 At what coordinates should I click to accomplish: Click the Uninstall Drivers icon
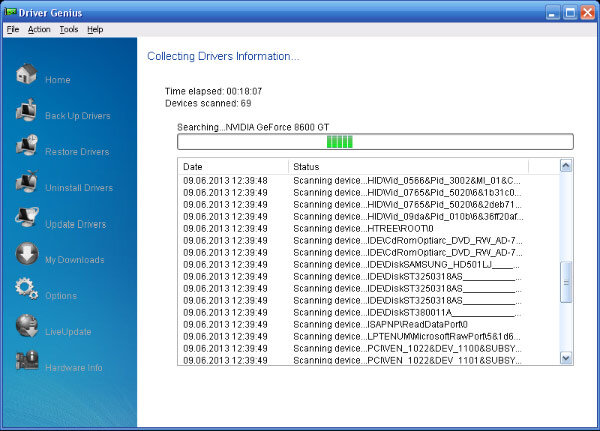point(26,181)
